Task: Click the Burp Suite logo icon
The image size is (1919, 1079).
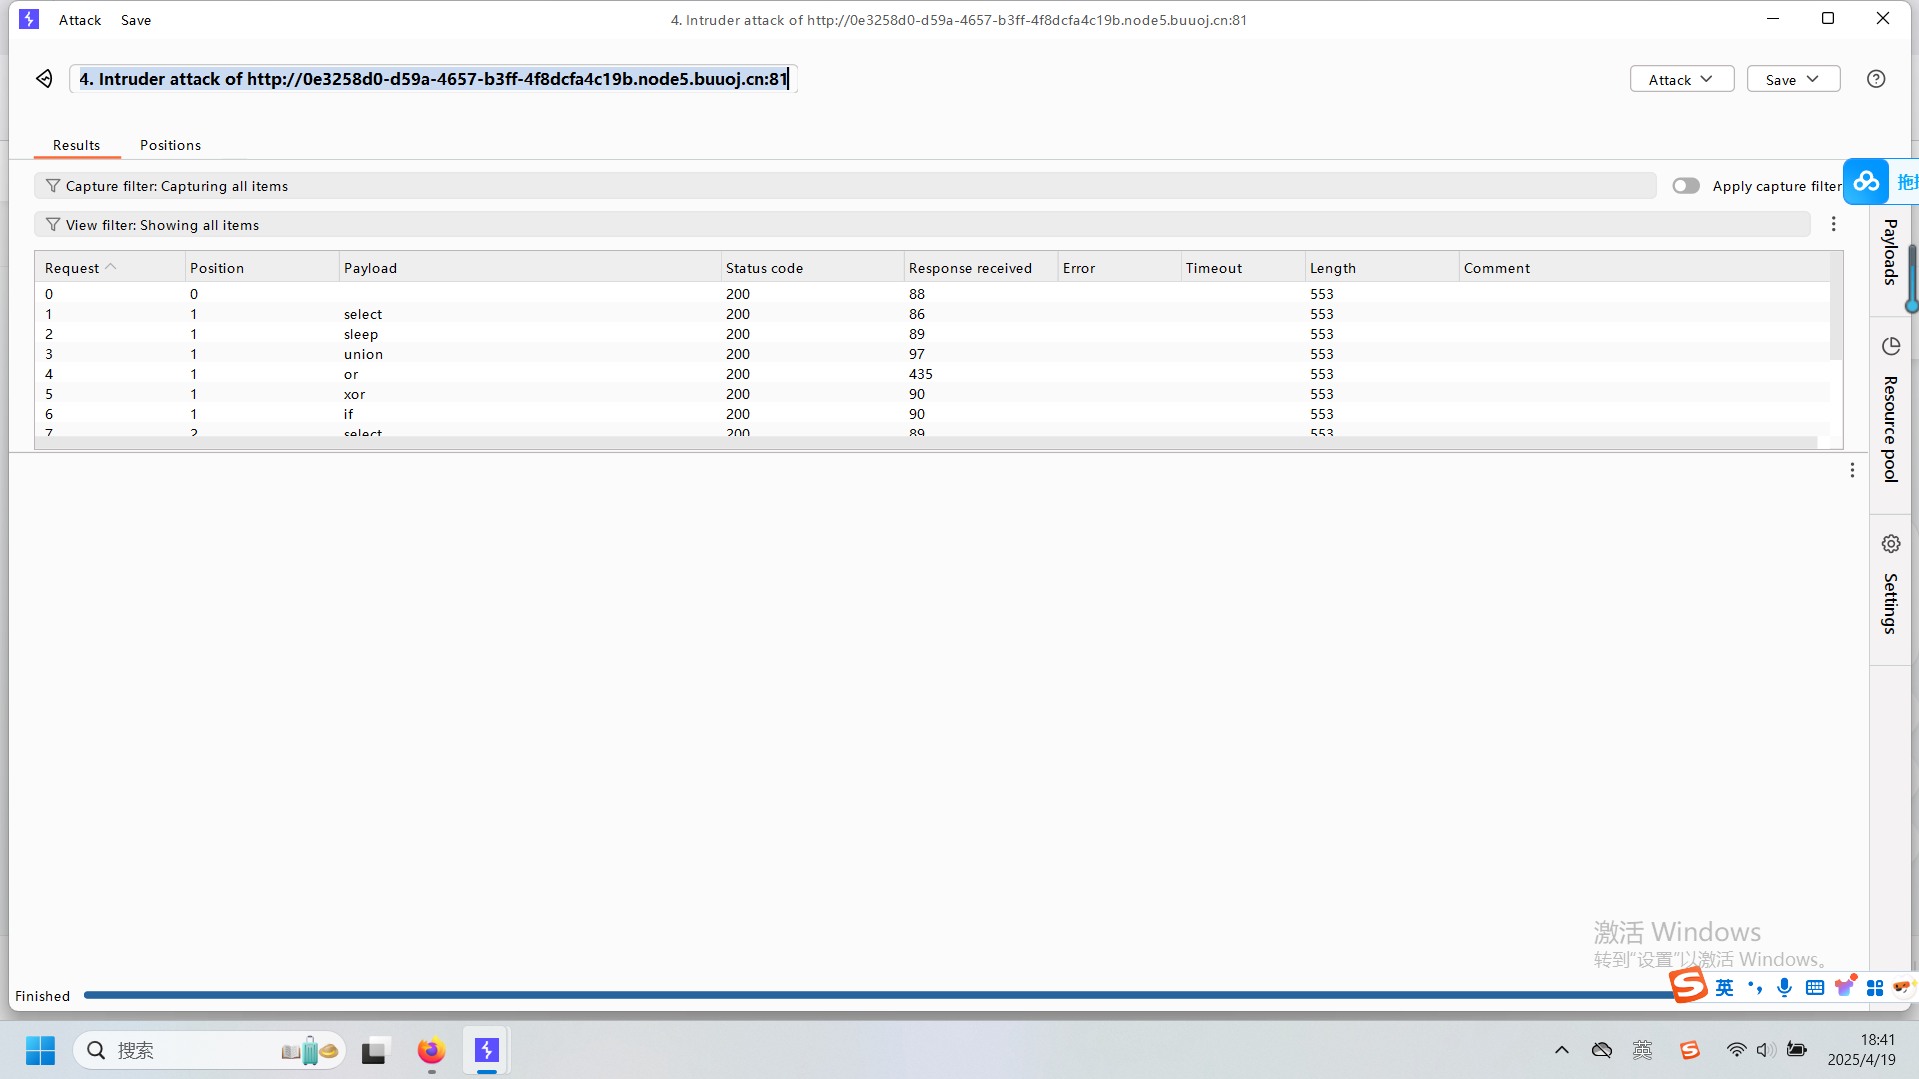Action: click(x=29, y=19)
